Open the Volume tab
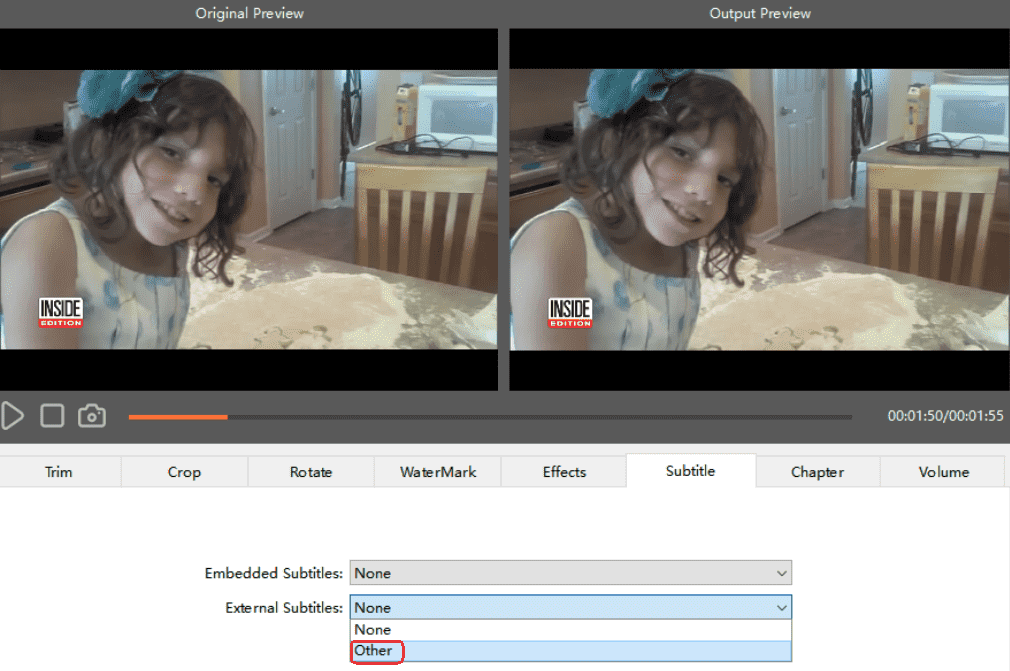 (x=943, y=472)
